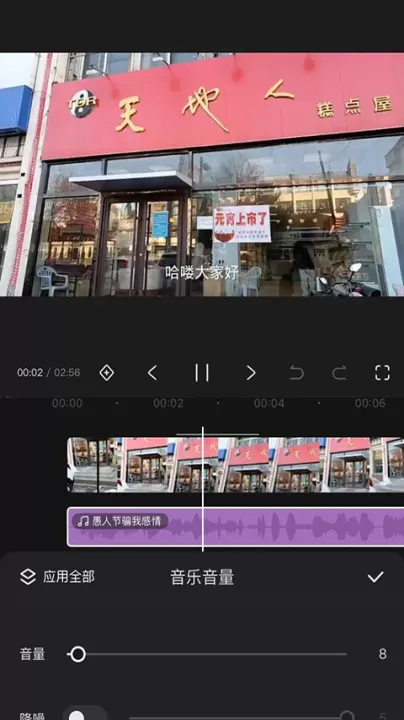
Task: Click the noise reduction slider handle
Action: (x=347, y=716)
